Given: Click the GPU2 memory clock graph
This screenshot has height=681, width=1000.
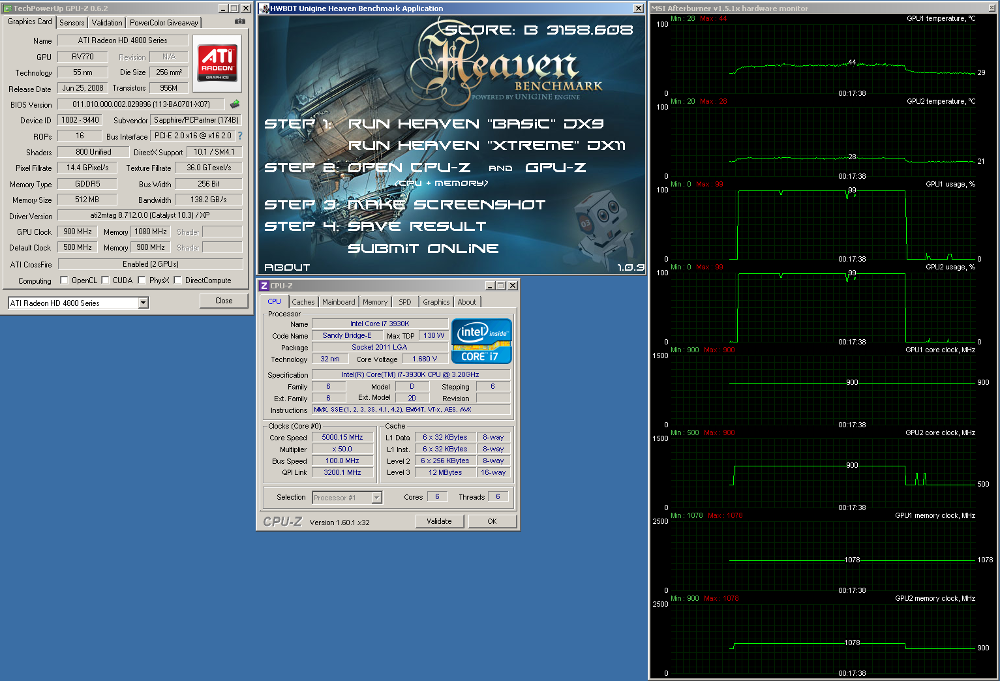Looking at the screenshot, I should tap(823, 639).
